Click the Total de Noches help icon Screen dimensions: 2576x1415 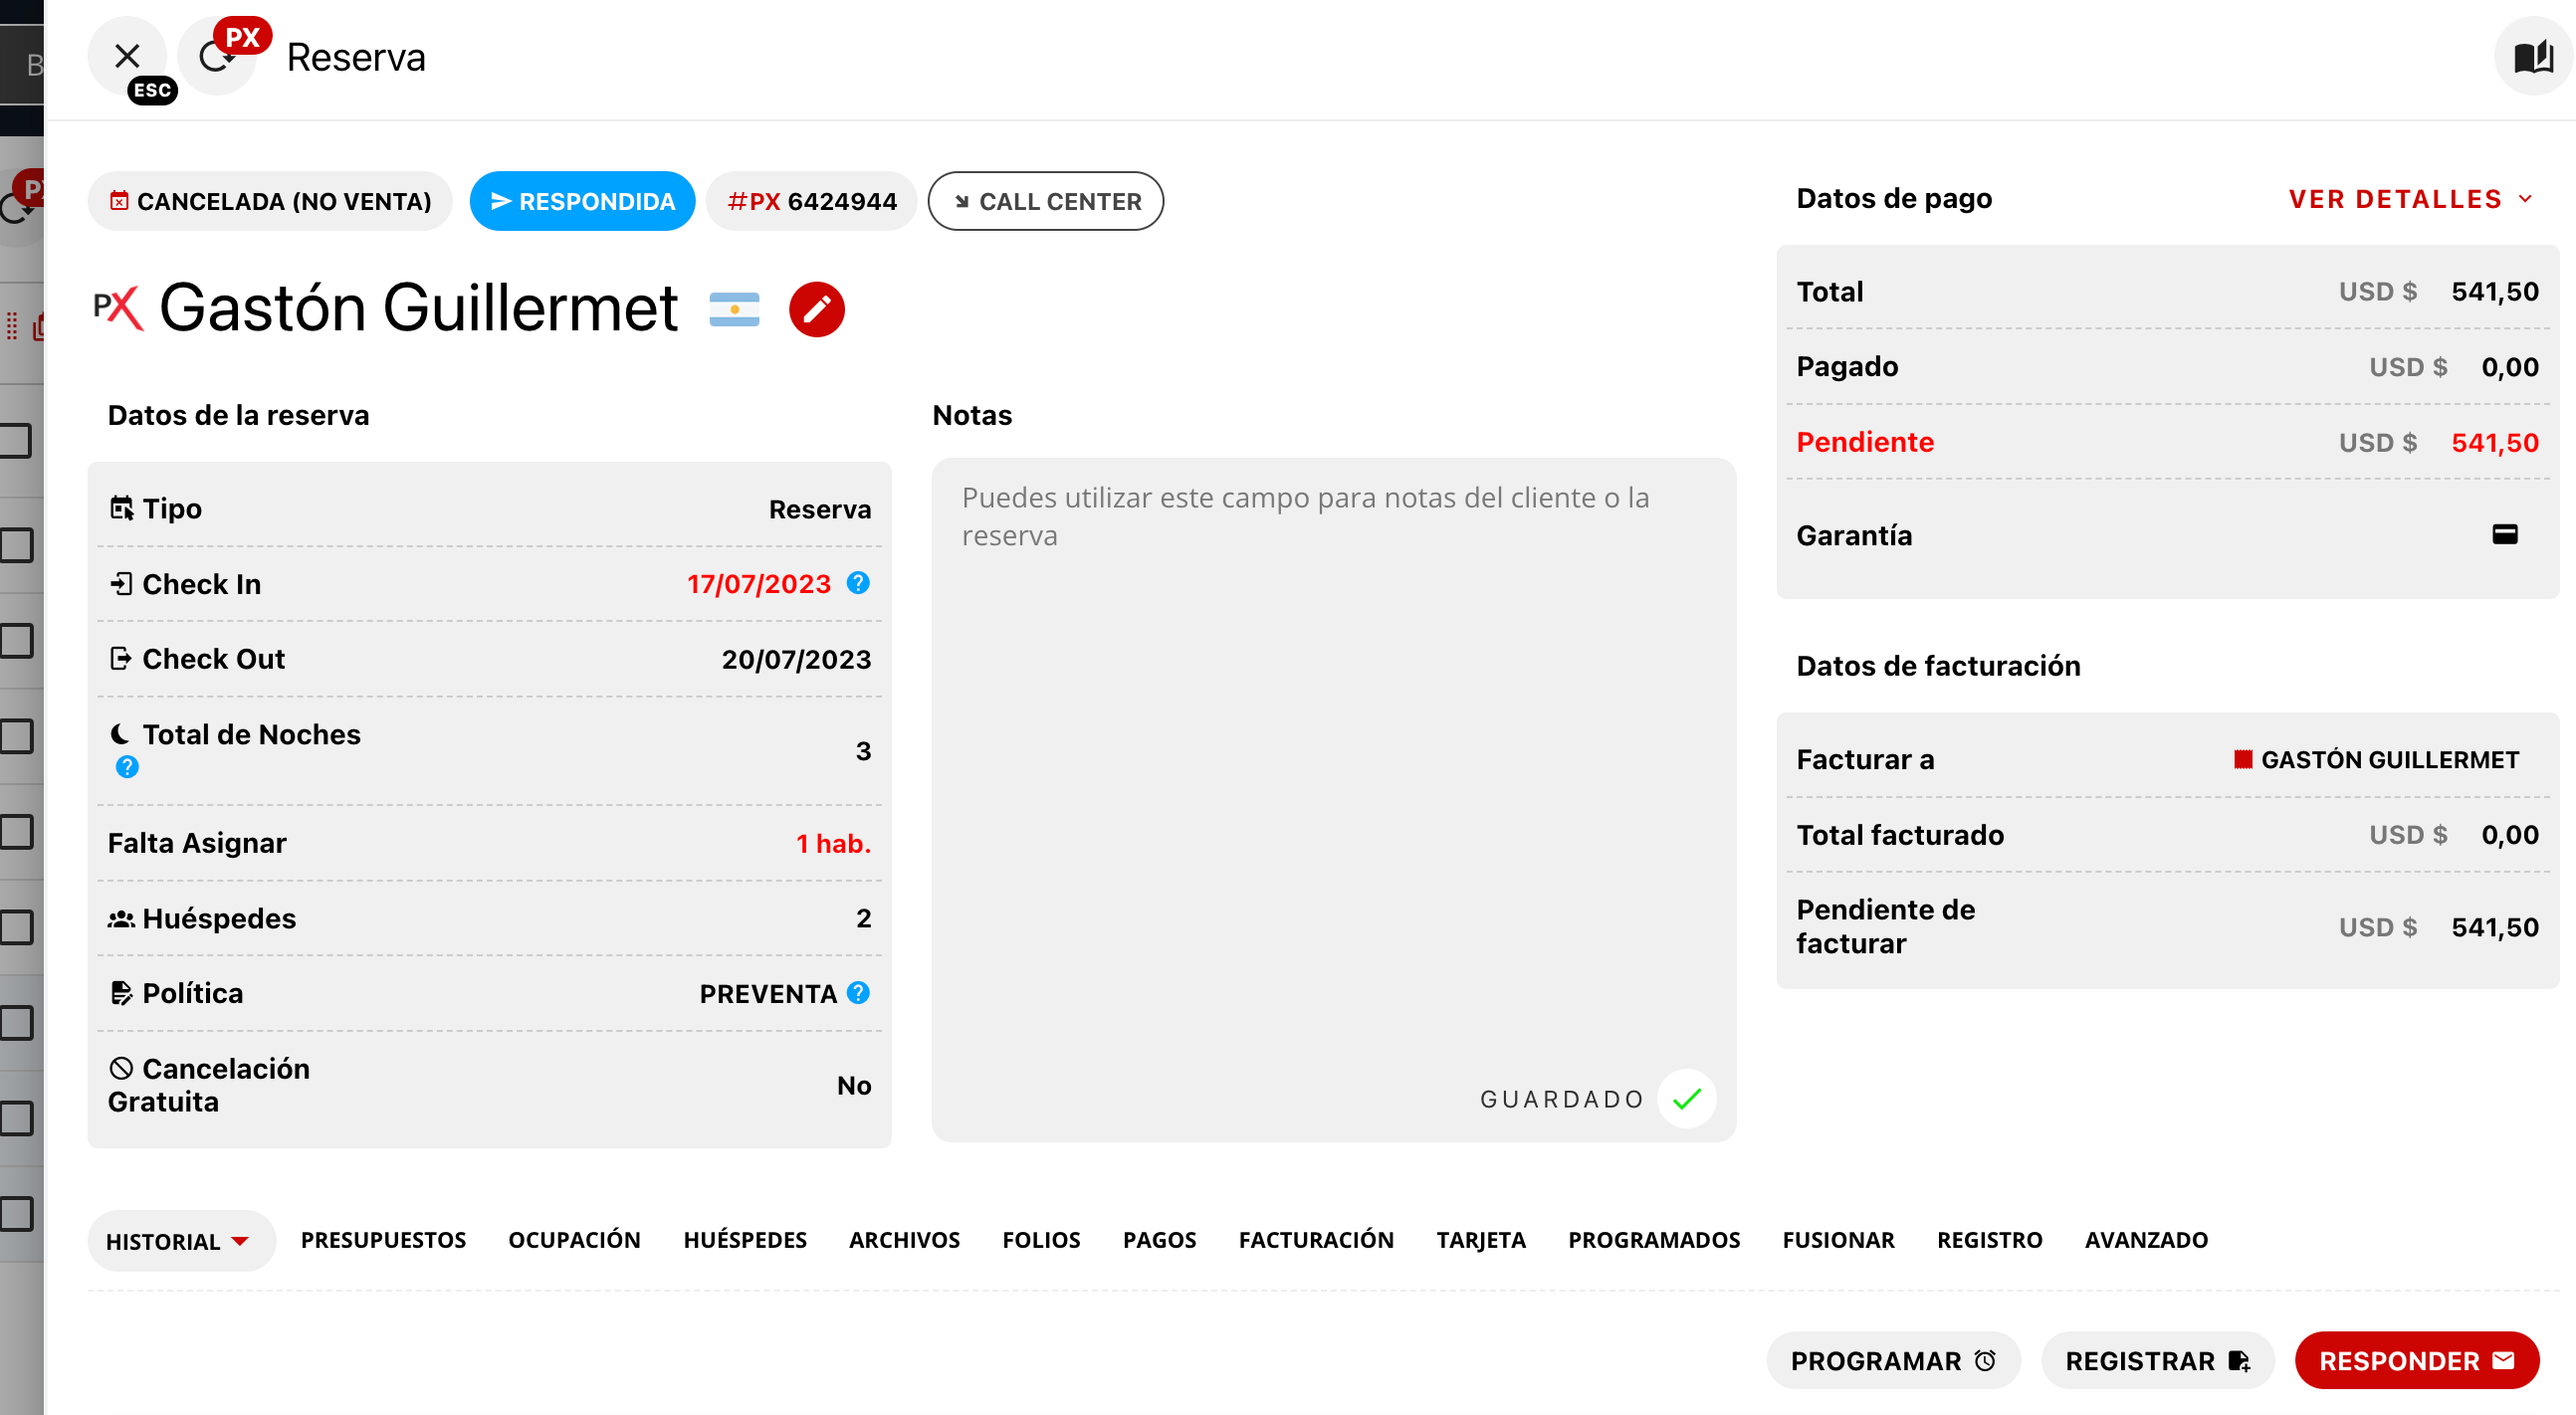[127, 767]
